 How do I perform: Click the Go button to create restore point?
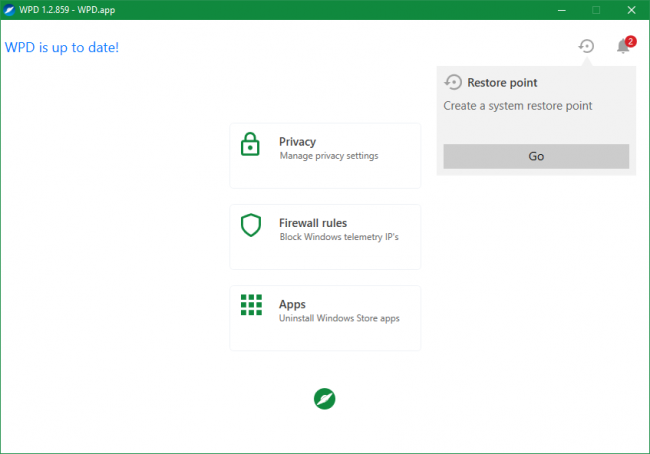536,156
